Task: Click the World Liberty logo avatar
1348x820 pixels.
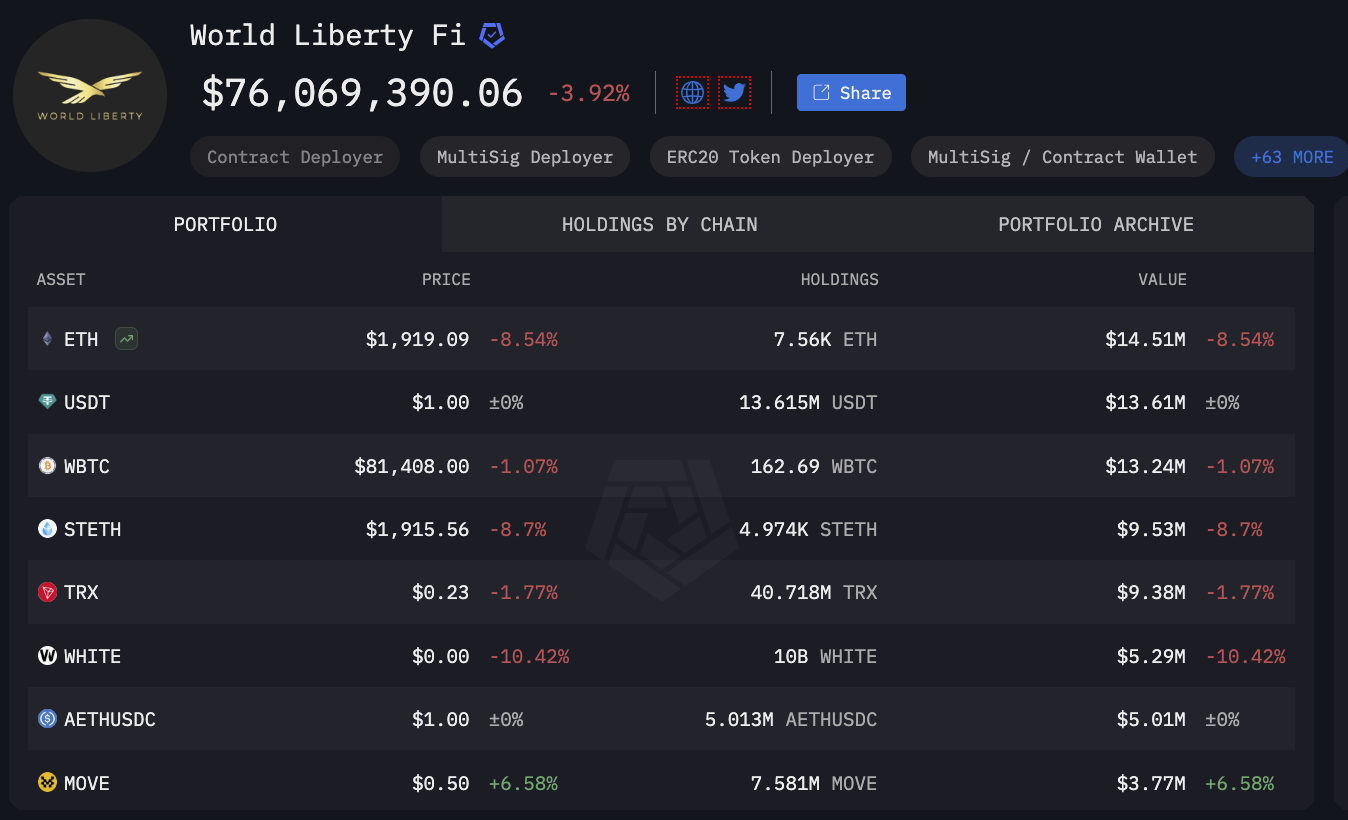Action: point(90,95)
